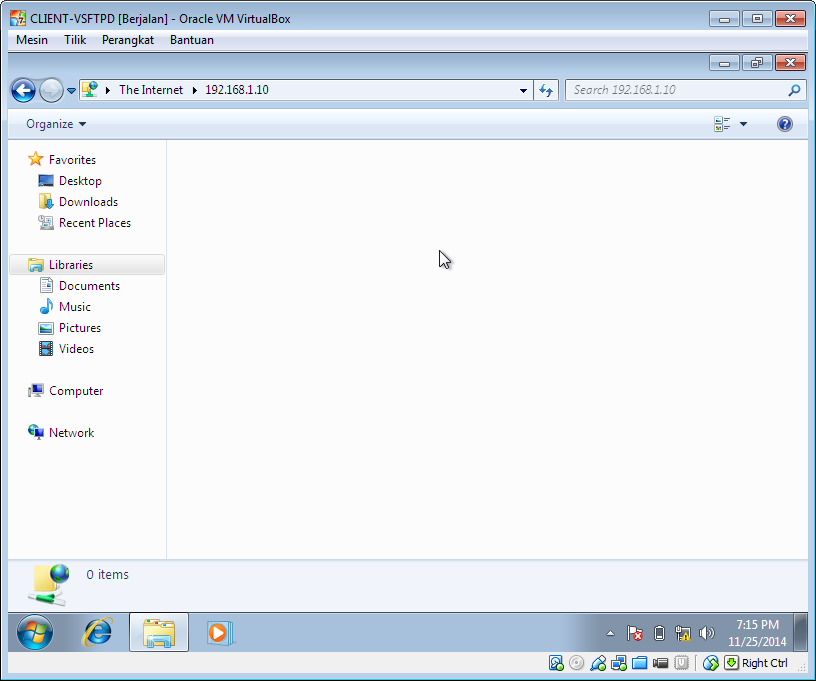Select Network in the navigation pane
The width and height of the screenshot is (816, 681).
coord(71,433)
